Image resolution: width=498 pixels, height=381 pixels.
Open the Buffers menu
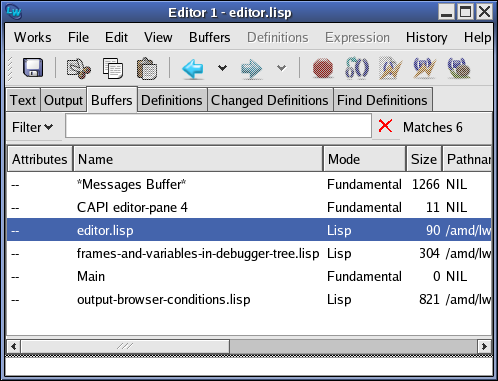pyautogui.click(x=210, y=37)
